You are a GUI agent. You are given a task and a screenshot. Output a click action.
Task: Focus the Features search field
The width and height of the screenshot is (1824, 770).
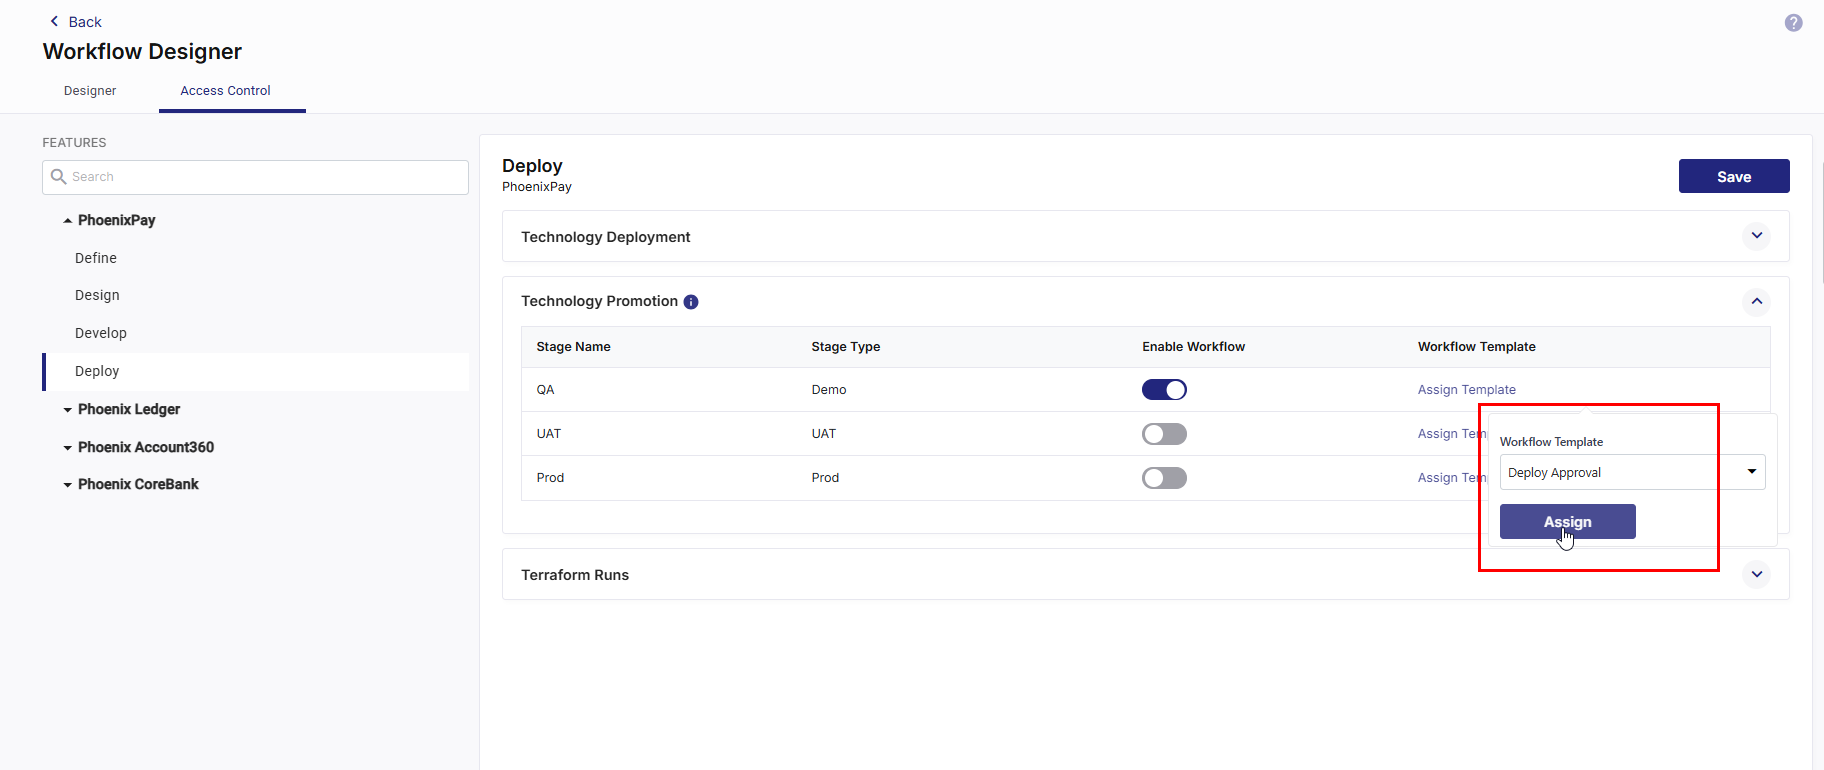click(x=256, y=177)
